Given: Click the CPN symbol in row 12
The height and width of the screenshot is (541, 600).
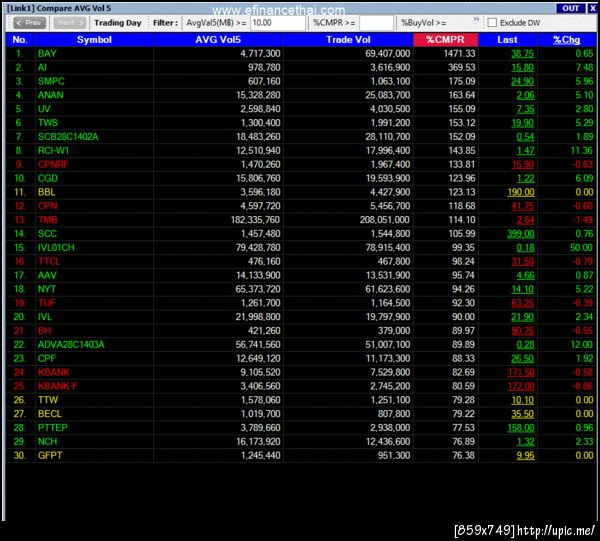Looking at the screenshot, I should 47,206.
